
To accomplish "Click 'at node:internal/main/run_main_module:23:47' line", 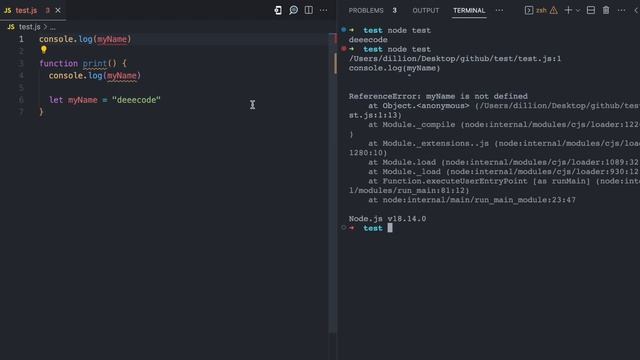I will click(472, 200).
